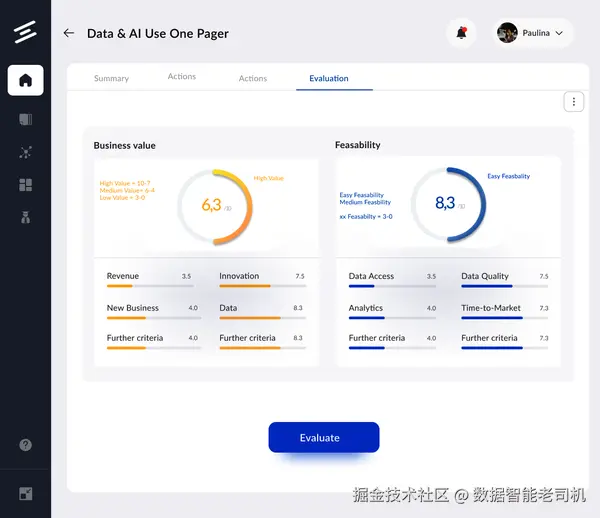Click the Data Quality label
This screenshot has width=600, height=518.
[x=485, y=276]
